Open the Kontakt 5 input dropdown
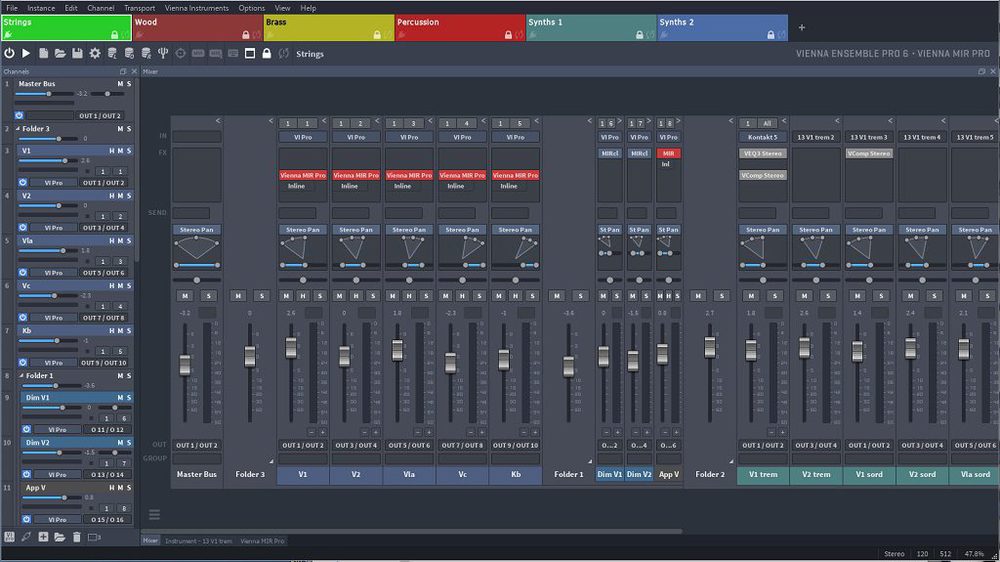The image size is (1000, 562). [x=763, y=137]
